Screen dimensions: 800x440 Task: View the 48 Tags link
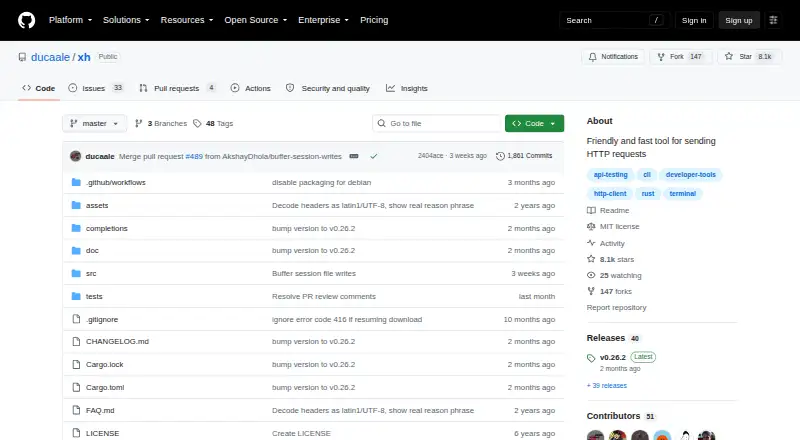[213, 124]
